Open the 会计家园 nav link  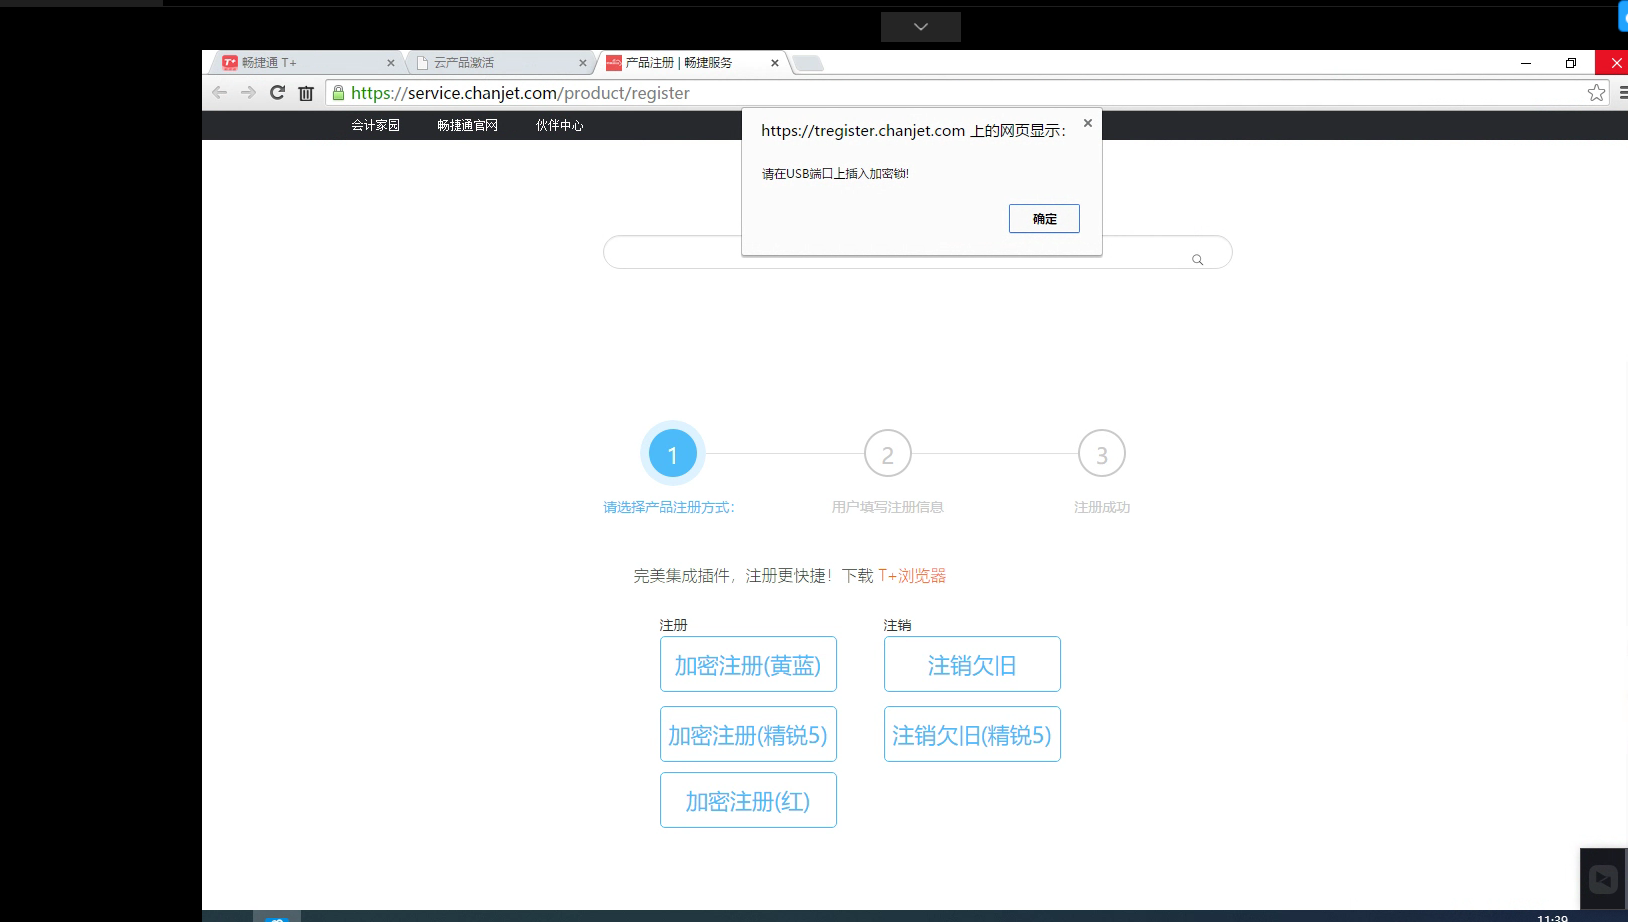click(375, 125)
